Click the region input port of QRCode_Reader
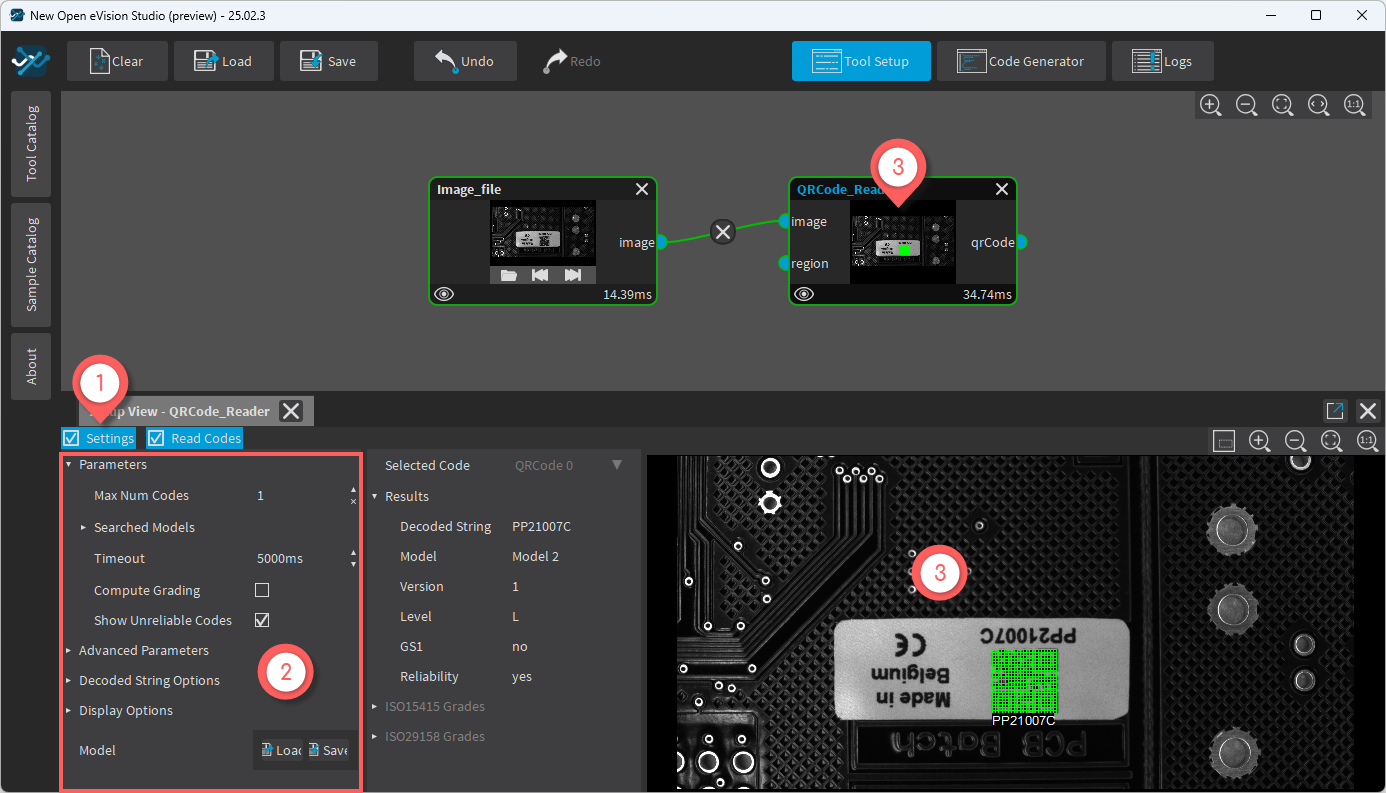The width and height of the screenshot is (1386, 793). 785,263
